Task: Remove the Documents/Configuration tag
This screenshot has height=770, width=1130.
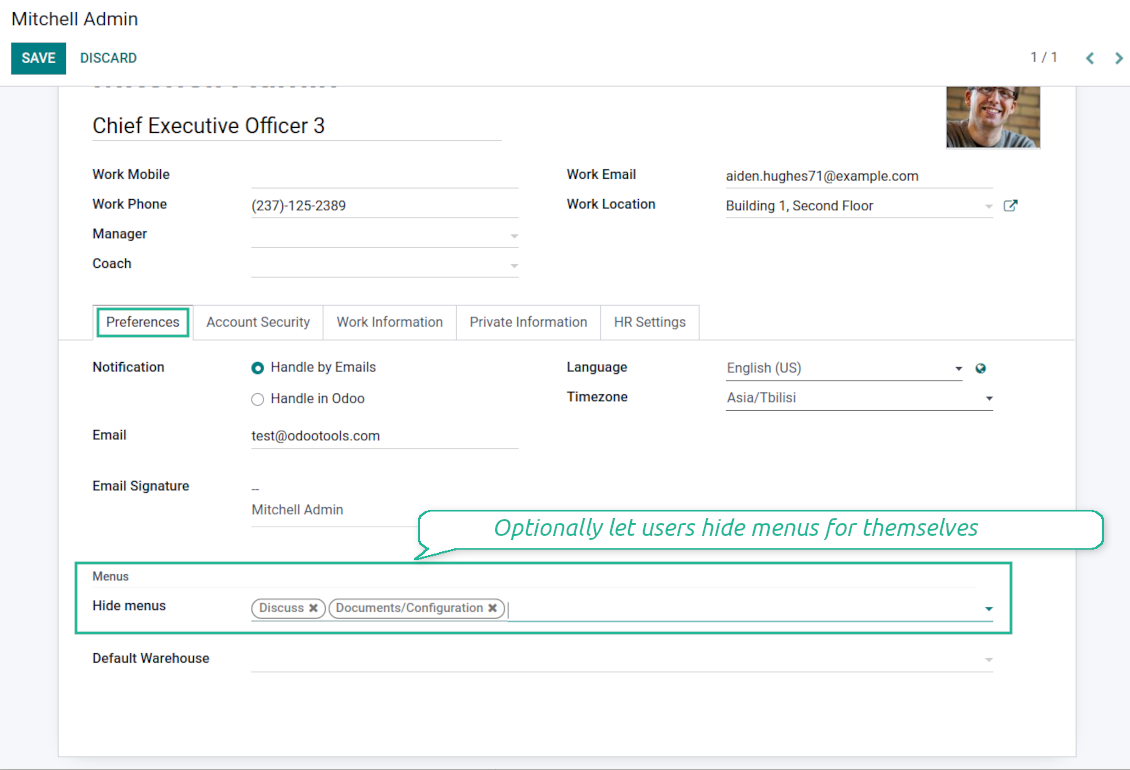Action: coord(492,608)
